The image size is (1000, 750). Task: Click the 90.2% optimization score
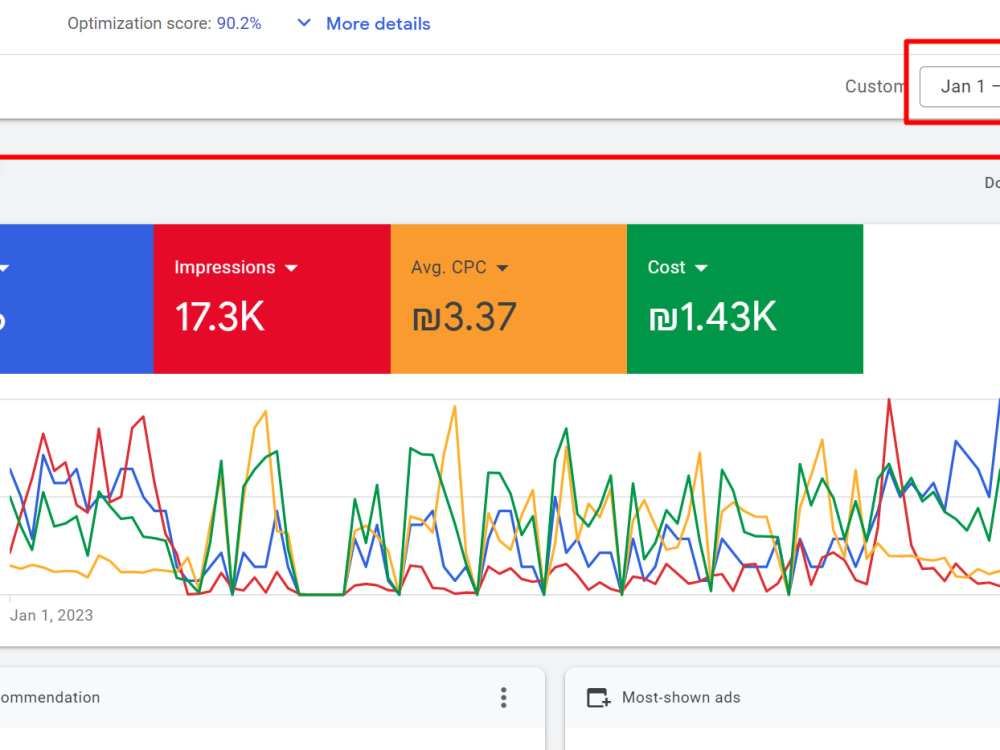point(239,24)
